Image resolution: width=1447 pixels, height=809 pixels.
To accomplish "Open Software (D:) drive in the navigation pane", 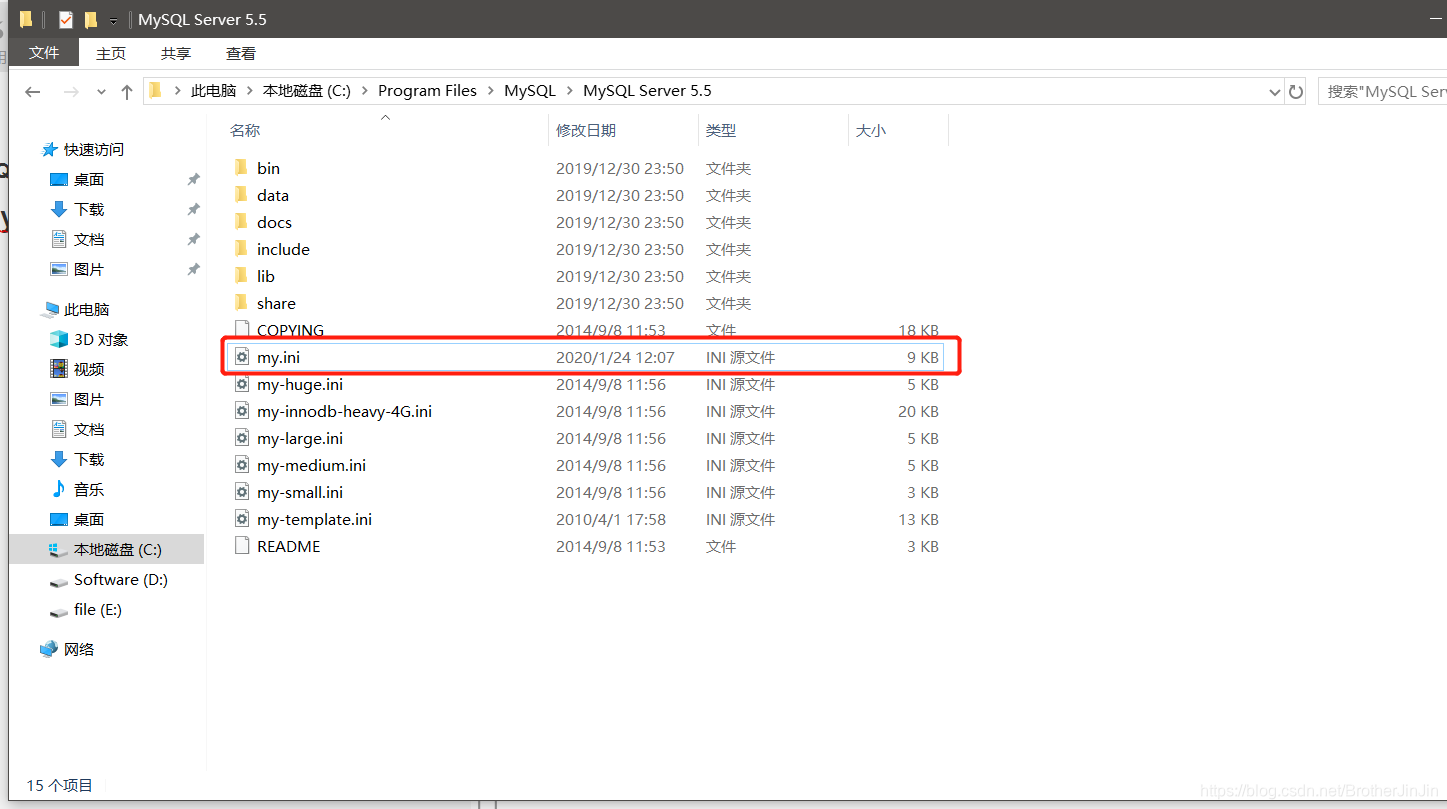I will [121, 579].
